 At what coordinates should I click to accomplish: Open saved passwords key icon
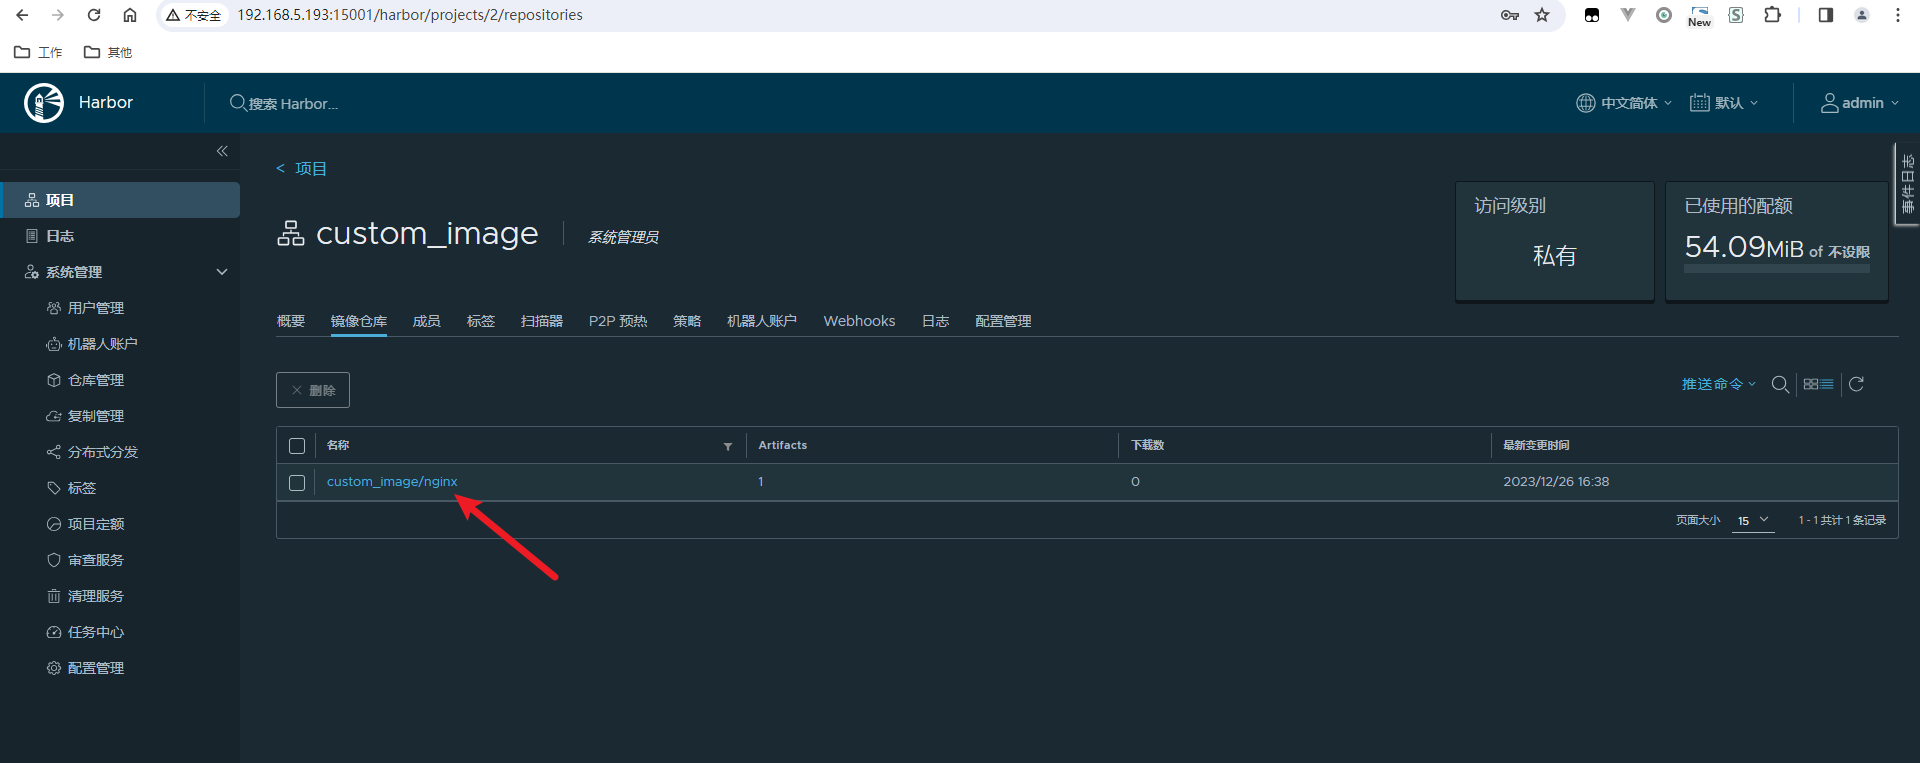click(1510, 15)
